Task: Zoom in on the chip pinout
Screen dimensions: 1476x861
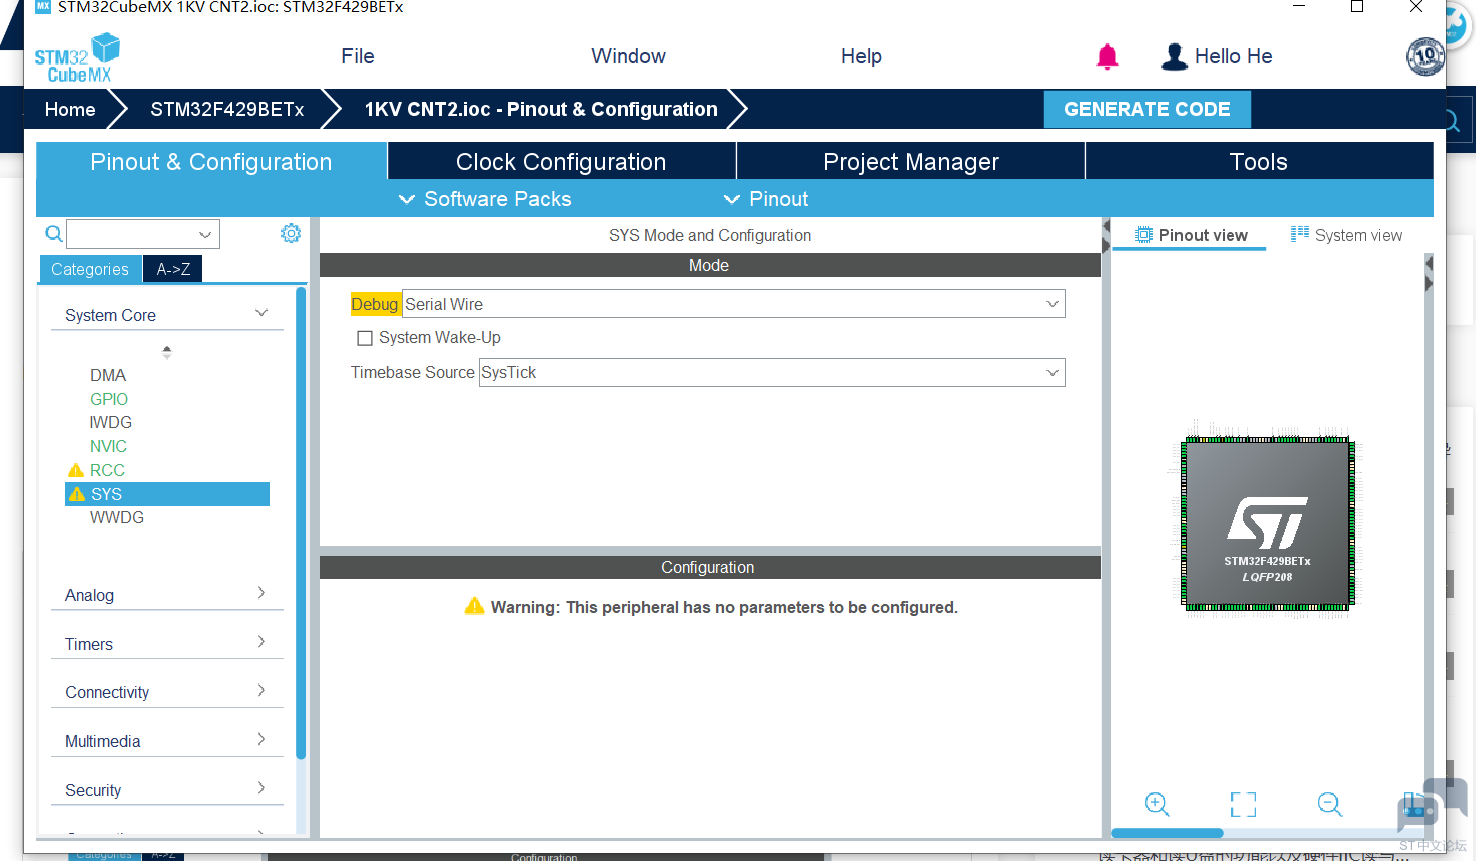Action: [x=1157, y=804]
